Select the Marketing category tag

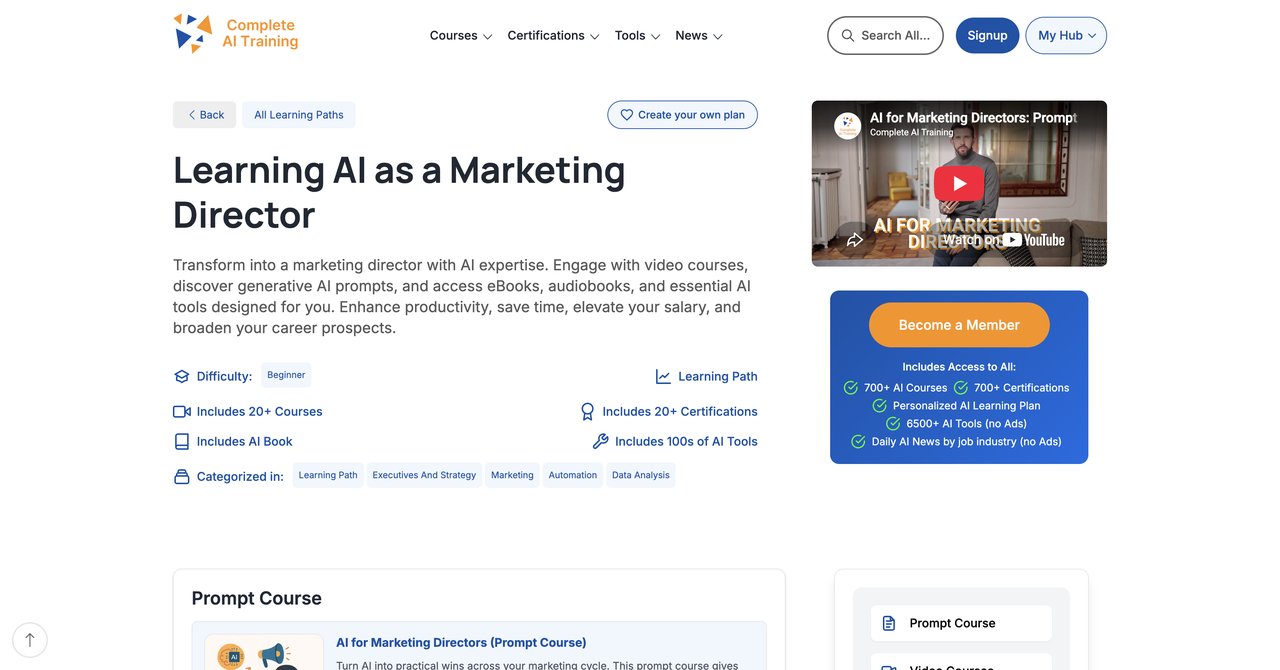(x=512, y=475)
